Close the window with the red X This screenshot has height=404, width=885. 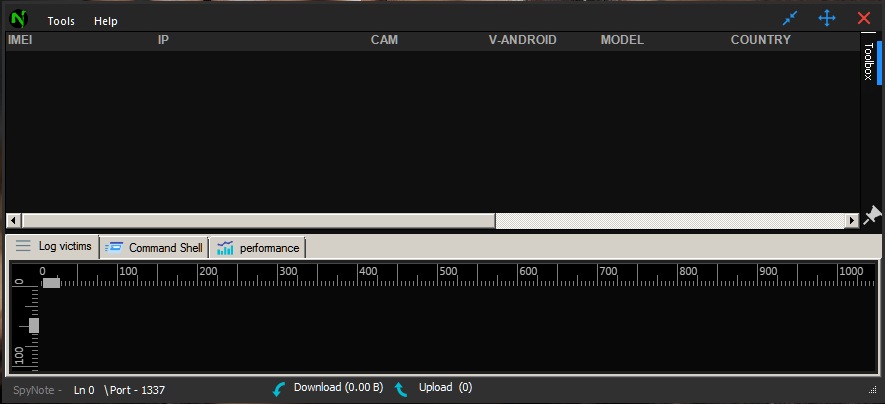864,18
